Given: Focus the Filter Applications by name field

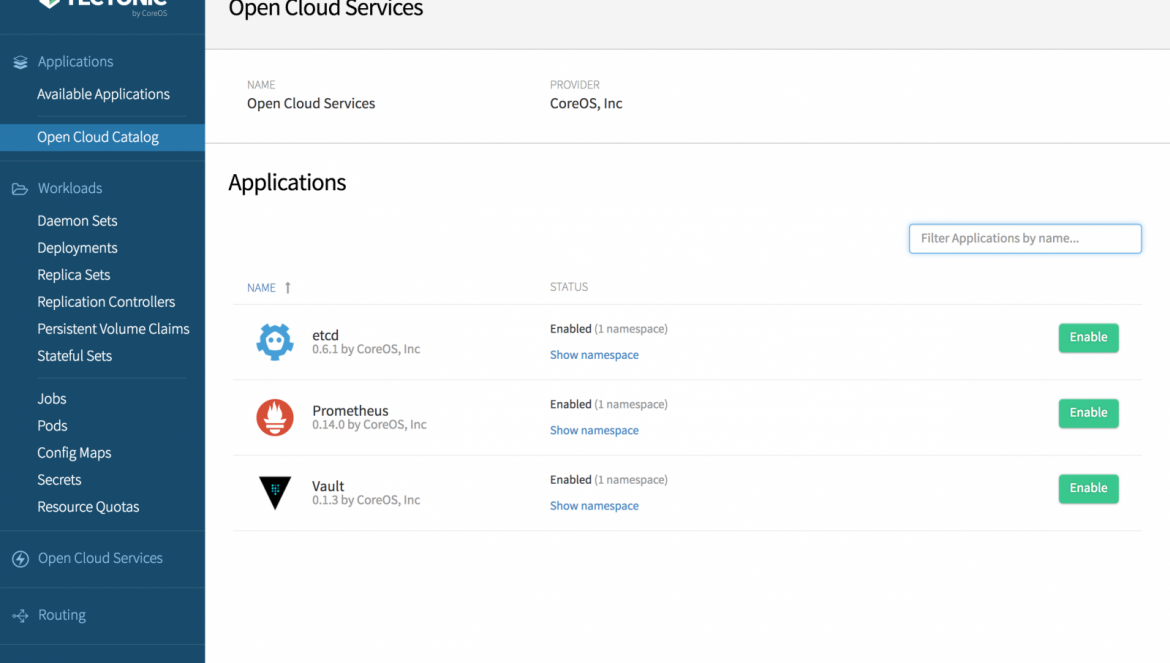Looking at the screenshot, I should coord(1024,239).
